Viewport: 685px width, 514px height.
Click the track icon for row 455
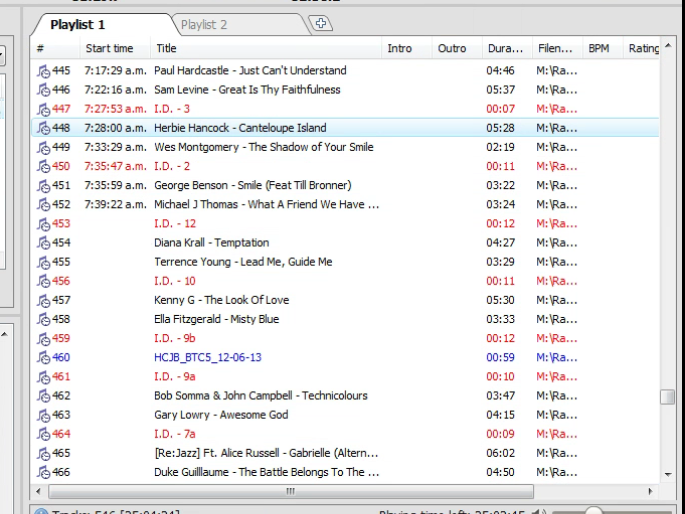pyautogui.click(x=43, y=262)
